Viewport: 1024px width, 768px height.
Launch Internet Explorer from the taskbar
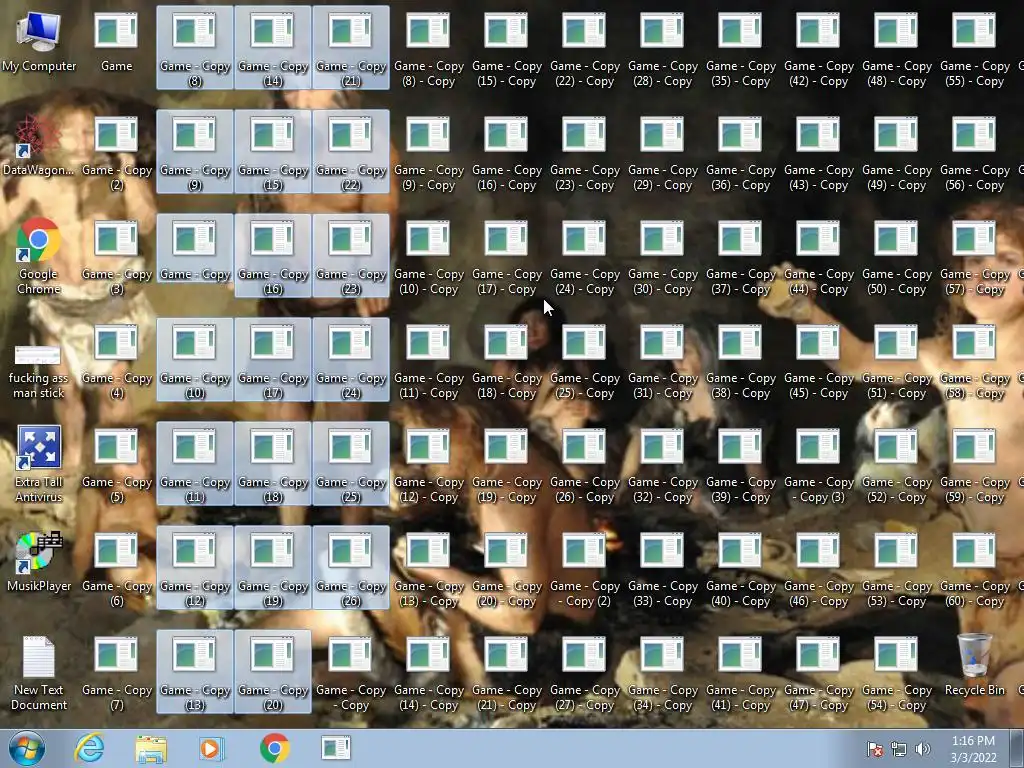(89, 748)
